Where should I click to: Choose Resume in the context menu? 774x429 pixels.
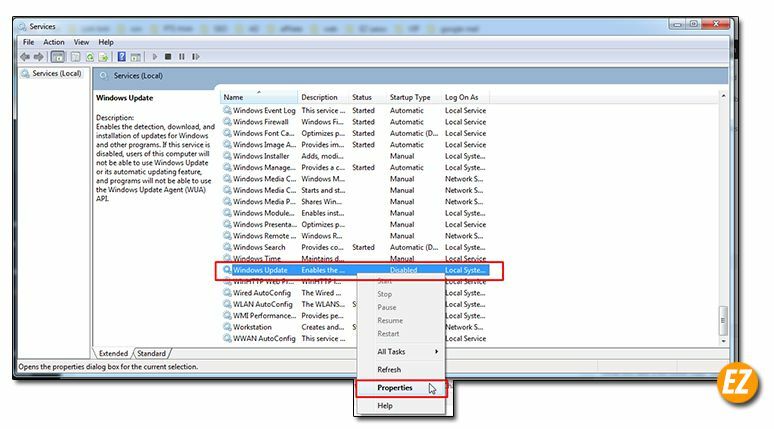401,320
